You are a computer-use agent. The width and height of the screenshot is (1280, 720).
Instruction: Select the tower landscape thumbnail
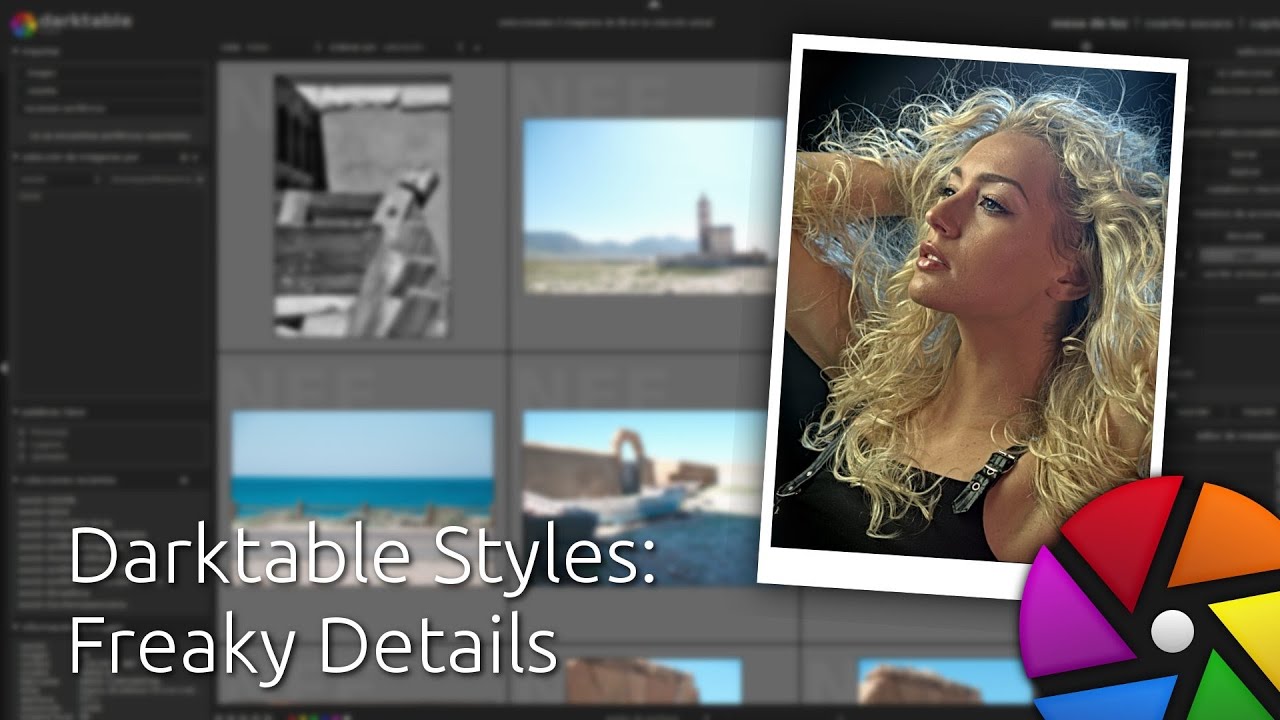tap(653, 206)
